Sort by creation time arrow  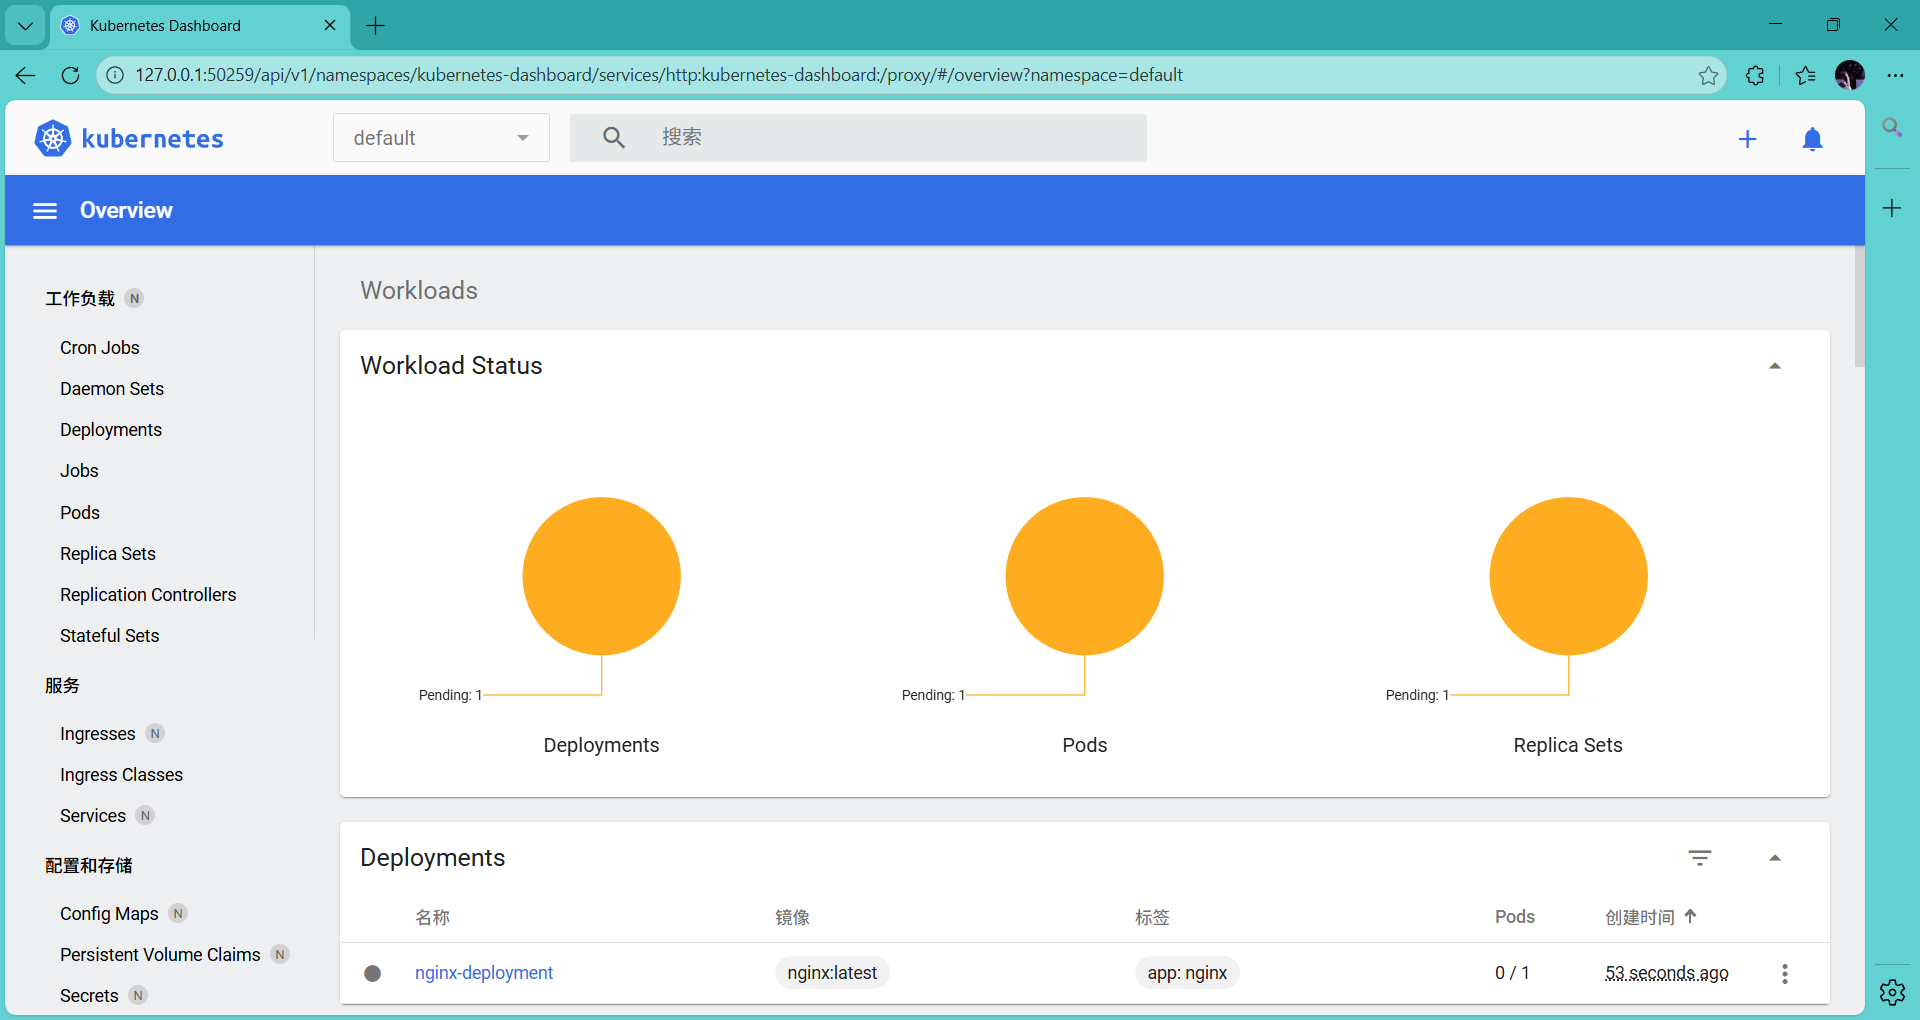1690,916
